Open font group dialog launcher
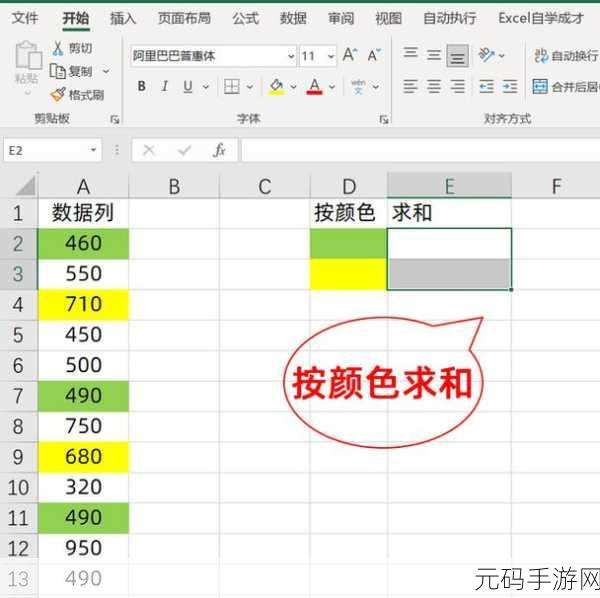Image resolution: width=600 pixels, height=598 pixels. pos(384,120)
